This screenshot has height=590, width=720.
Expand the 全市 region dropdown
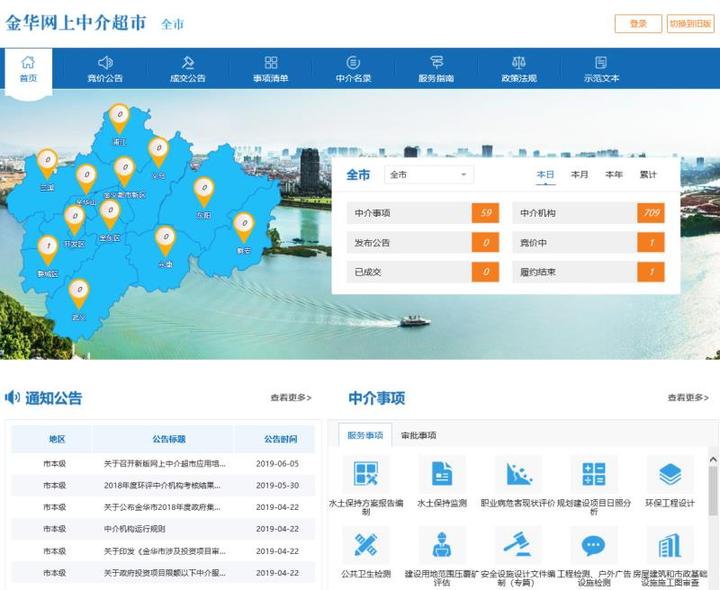point(428,174)
